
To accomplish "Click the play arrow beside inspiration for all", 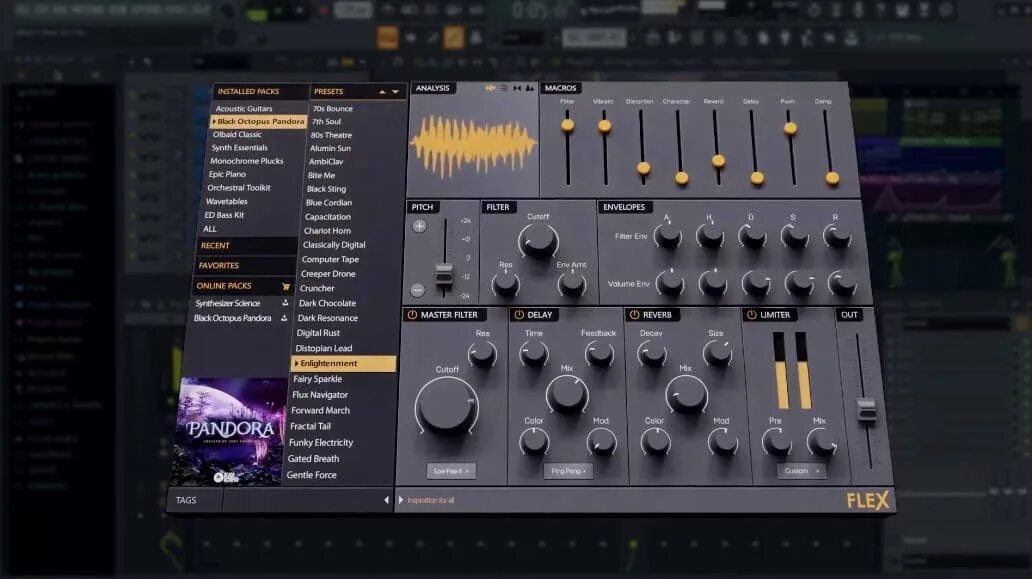I will point(401,500).
